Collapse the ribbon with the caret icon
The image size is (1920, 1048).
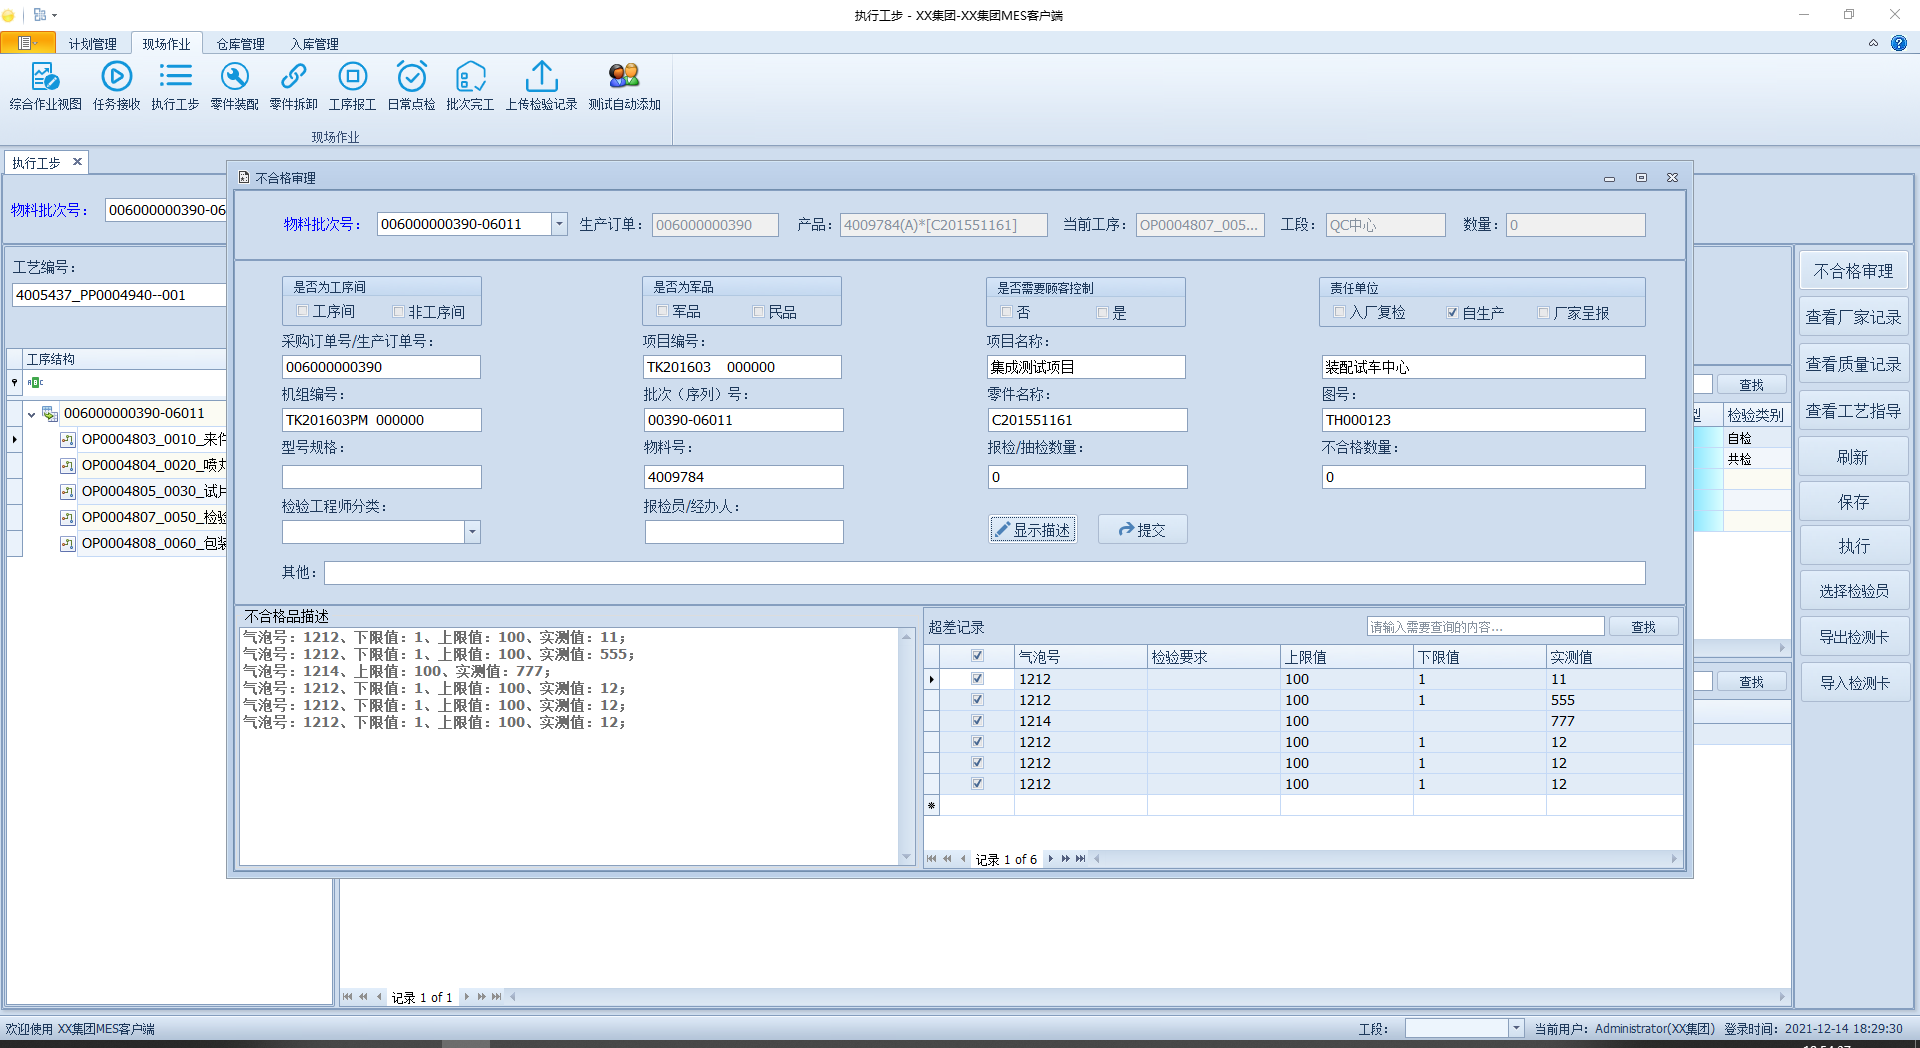point(1873,43)
